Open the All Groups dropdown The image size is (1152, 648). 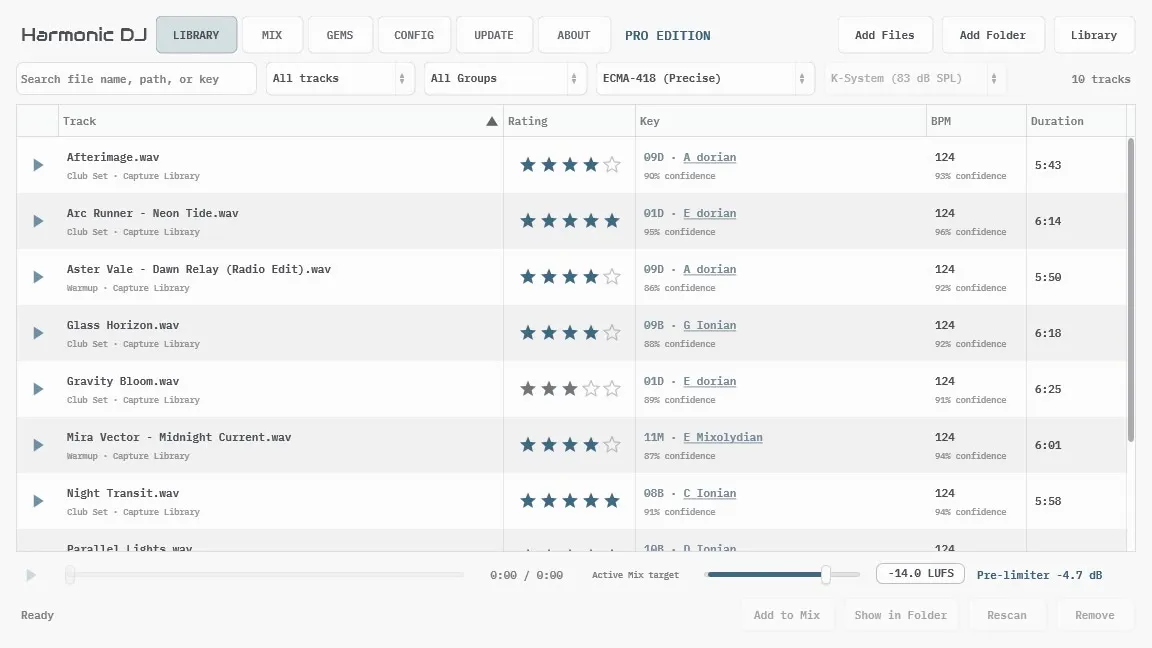(x=505, y=79)
